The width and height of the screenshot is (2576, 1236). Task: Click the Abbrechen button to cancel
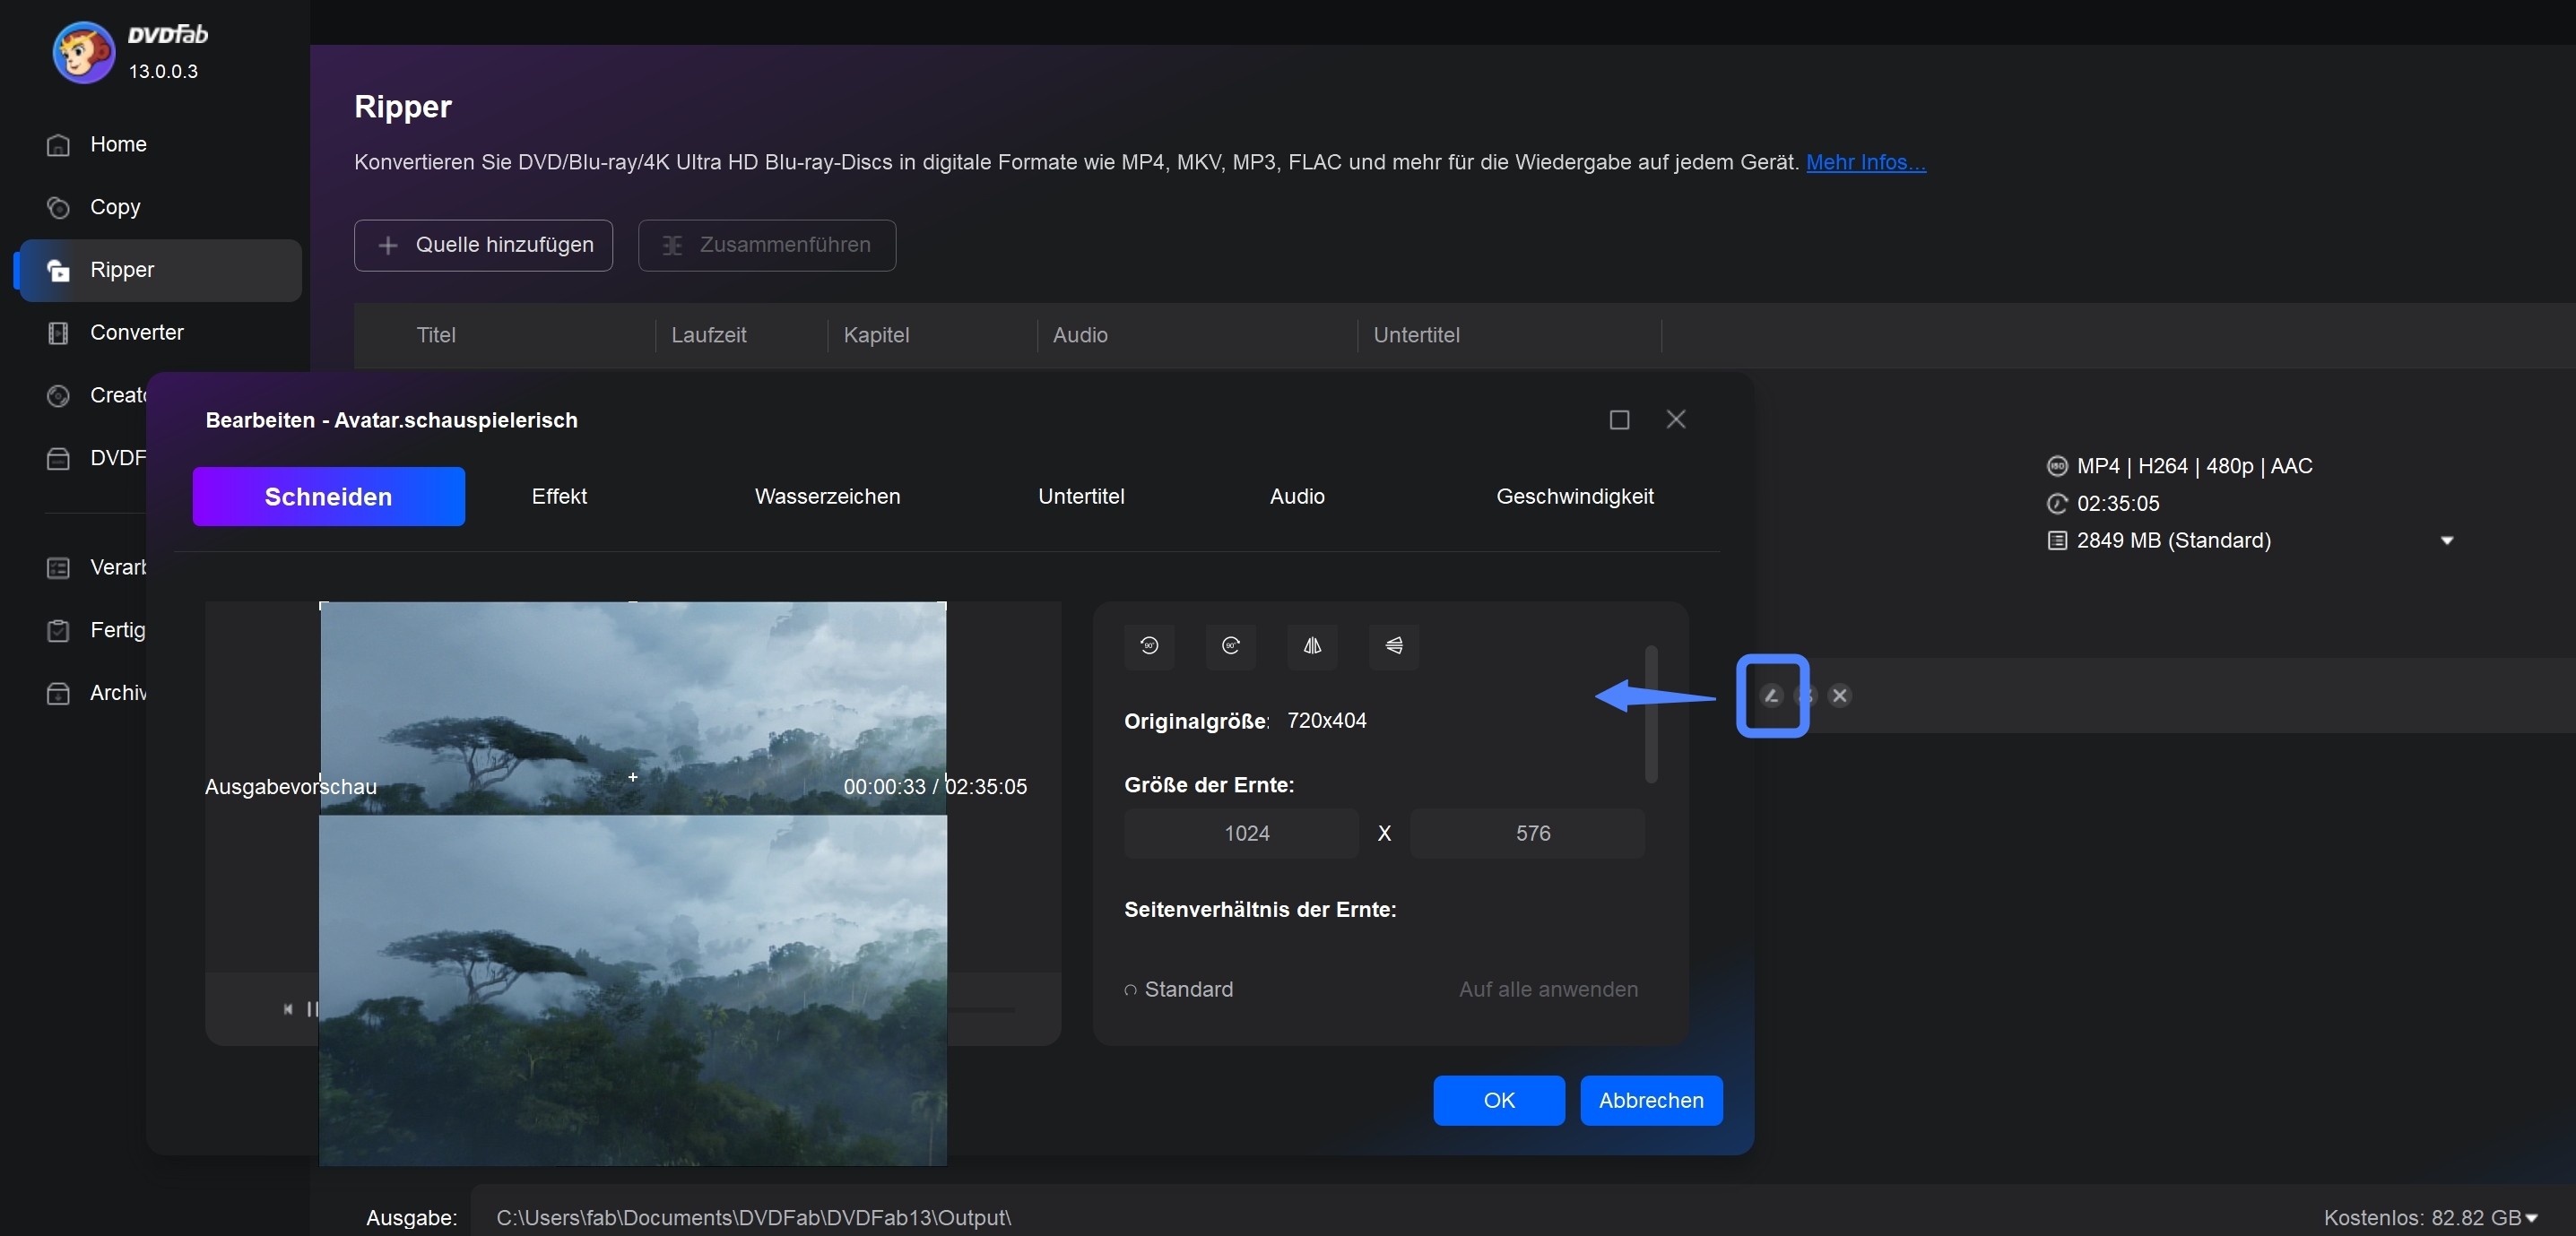[x=1650, y=1100]
